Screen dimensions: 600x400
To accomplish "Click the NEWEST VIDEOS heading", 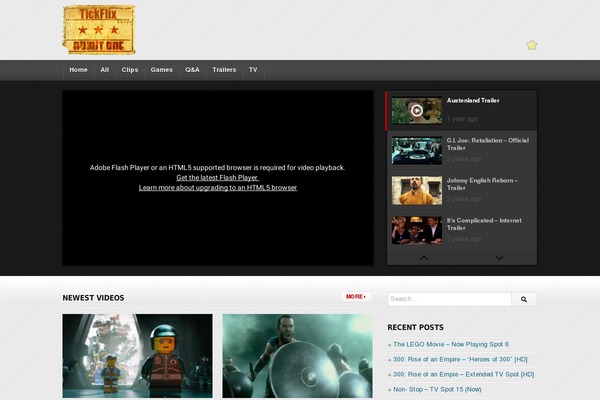I will coord(93,298).
